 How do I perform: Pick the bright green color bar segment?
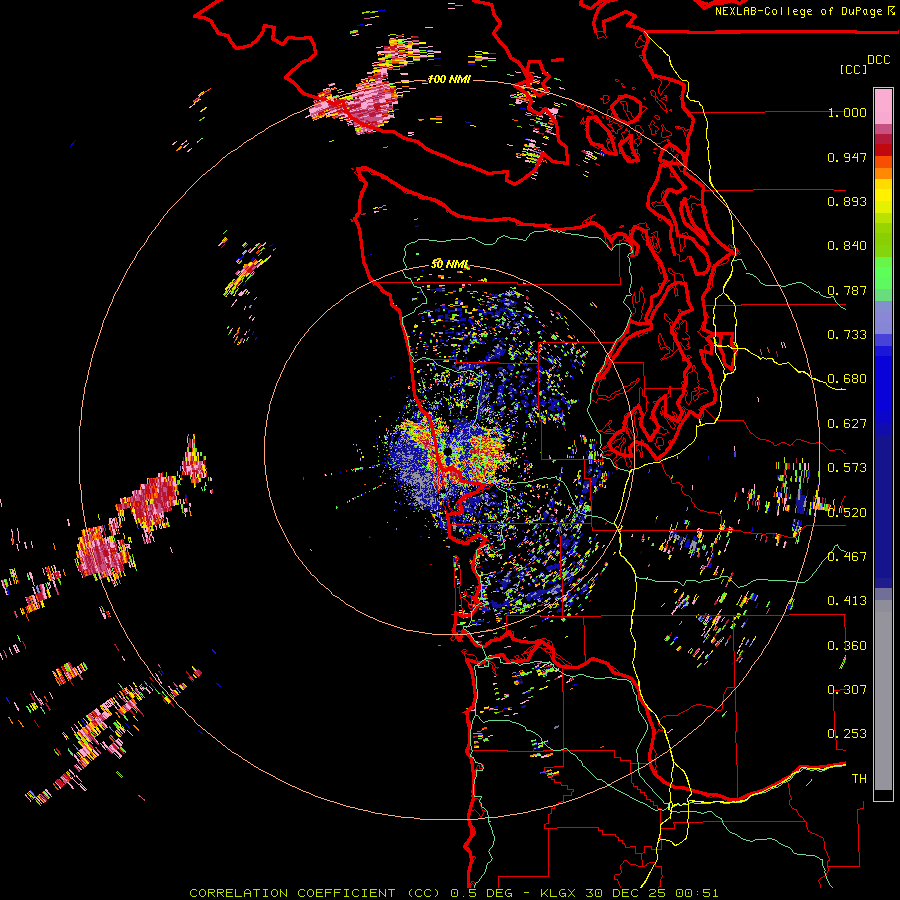(x=883, y=273)
